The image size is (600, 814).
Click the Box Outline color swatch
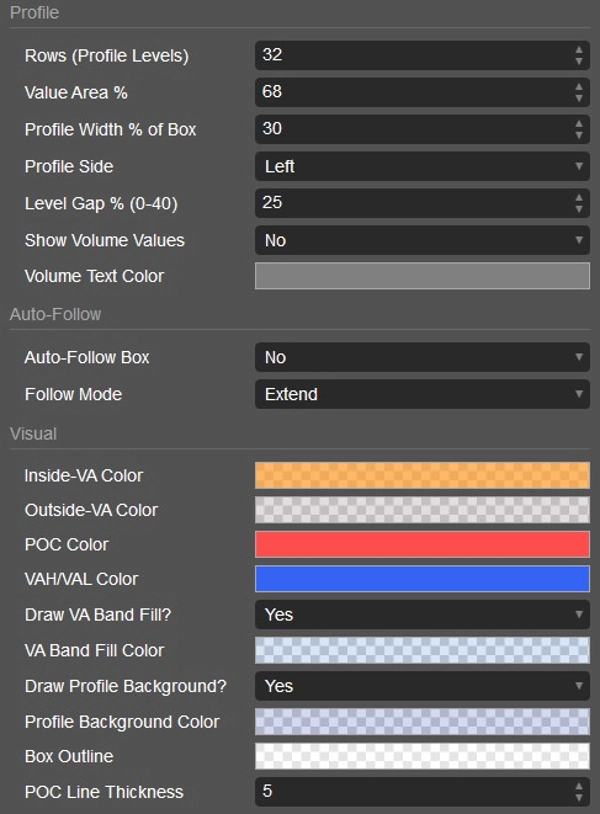pyautogui.click(x=420, y=756)
